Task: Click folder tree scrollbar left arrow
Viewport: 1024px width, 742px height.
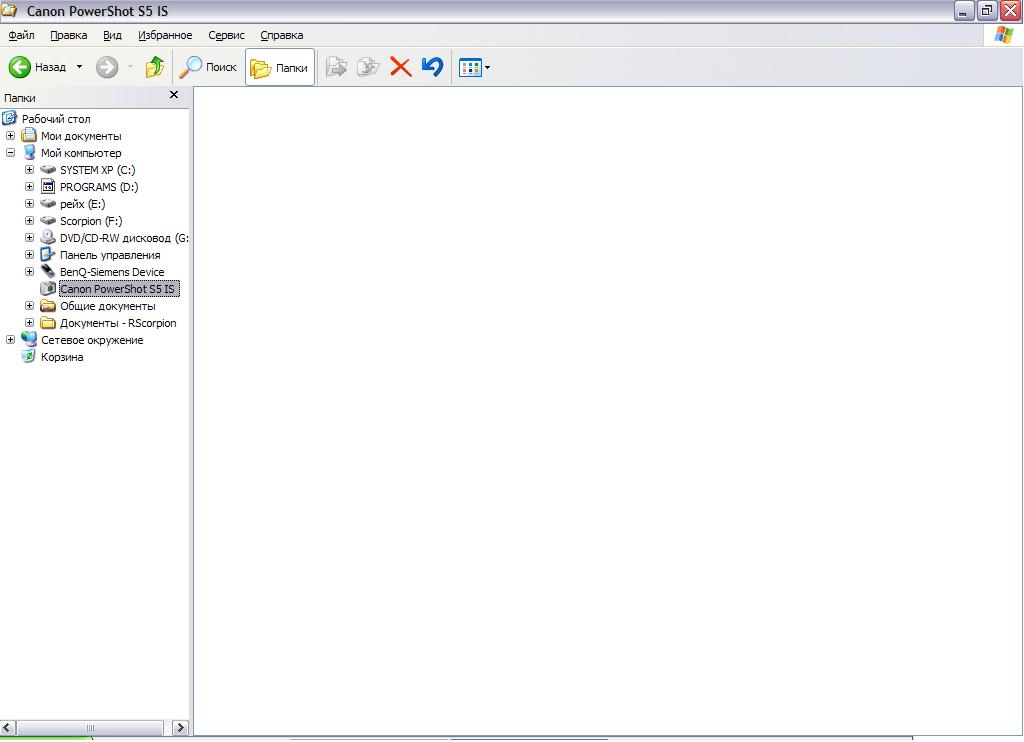Action: click(x=8, y=728)
